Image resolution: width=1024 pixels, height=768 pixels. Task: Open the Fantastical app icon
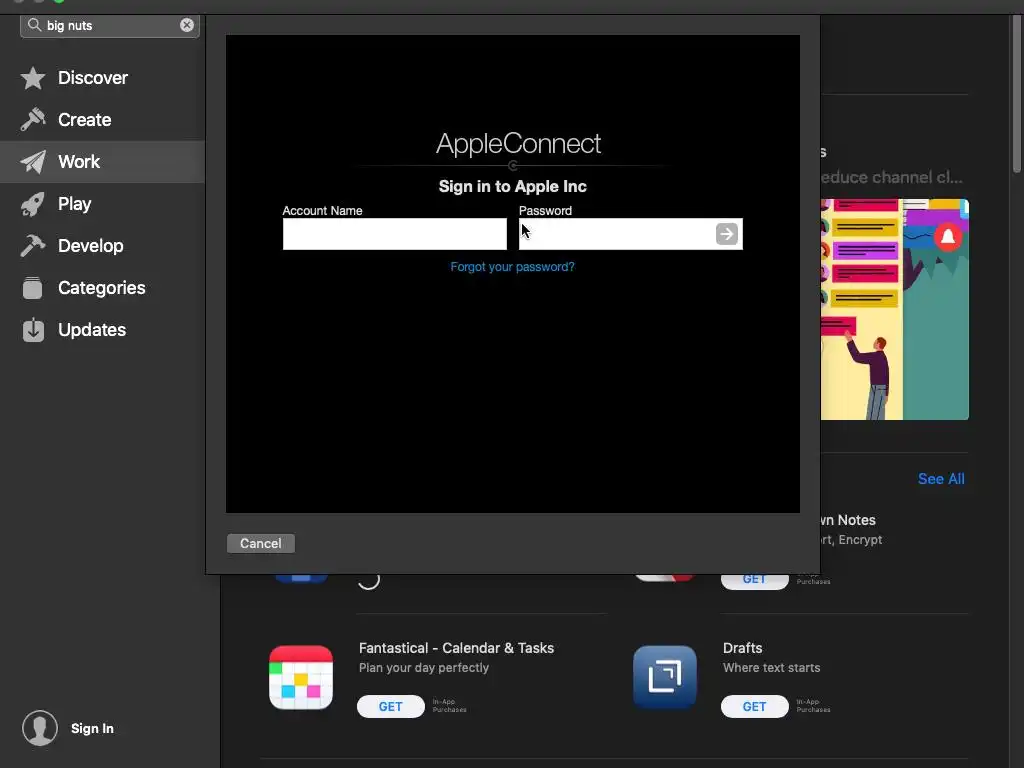pos(301,677)
